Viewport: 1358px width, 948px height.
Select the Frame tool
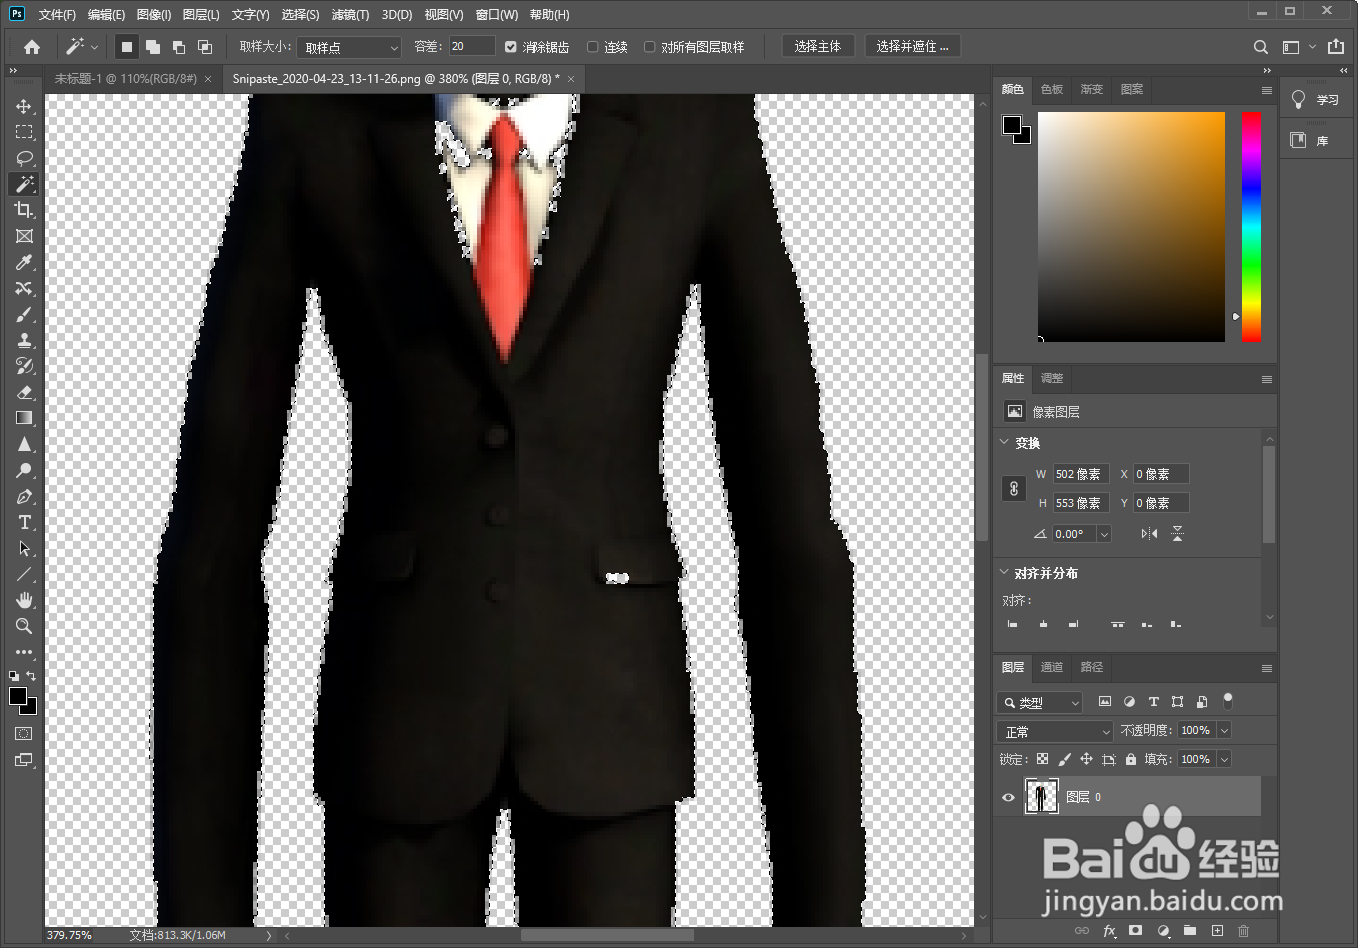point(24,236)
